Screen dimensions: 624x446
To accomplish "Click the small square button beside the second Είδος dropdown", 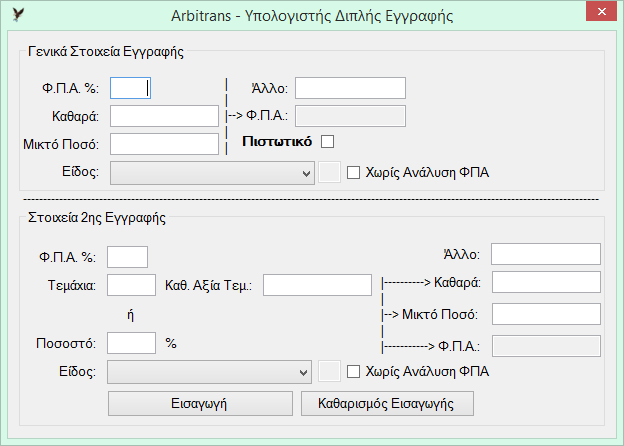I will [329, 371].
